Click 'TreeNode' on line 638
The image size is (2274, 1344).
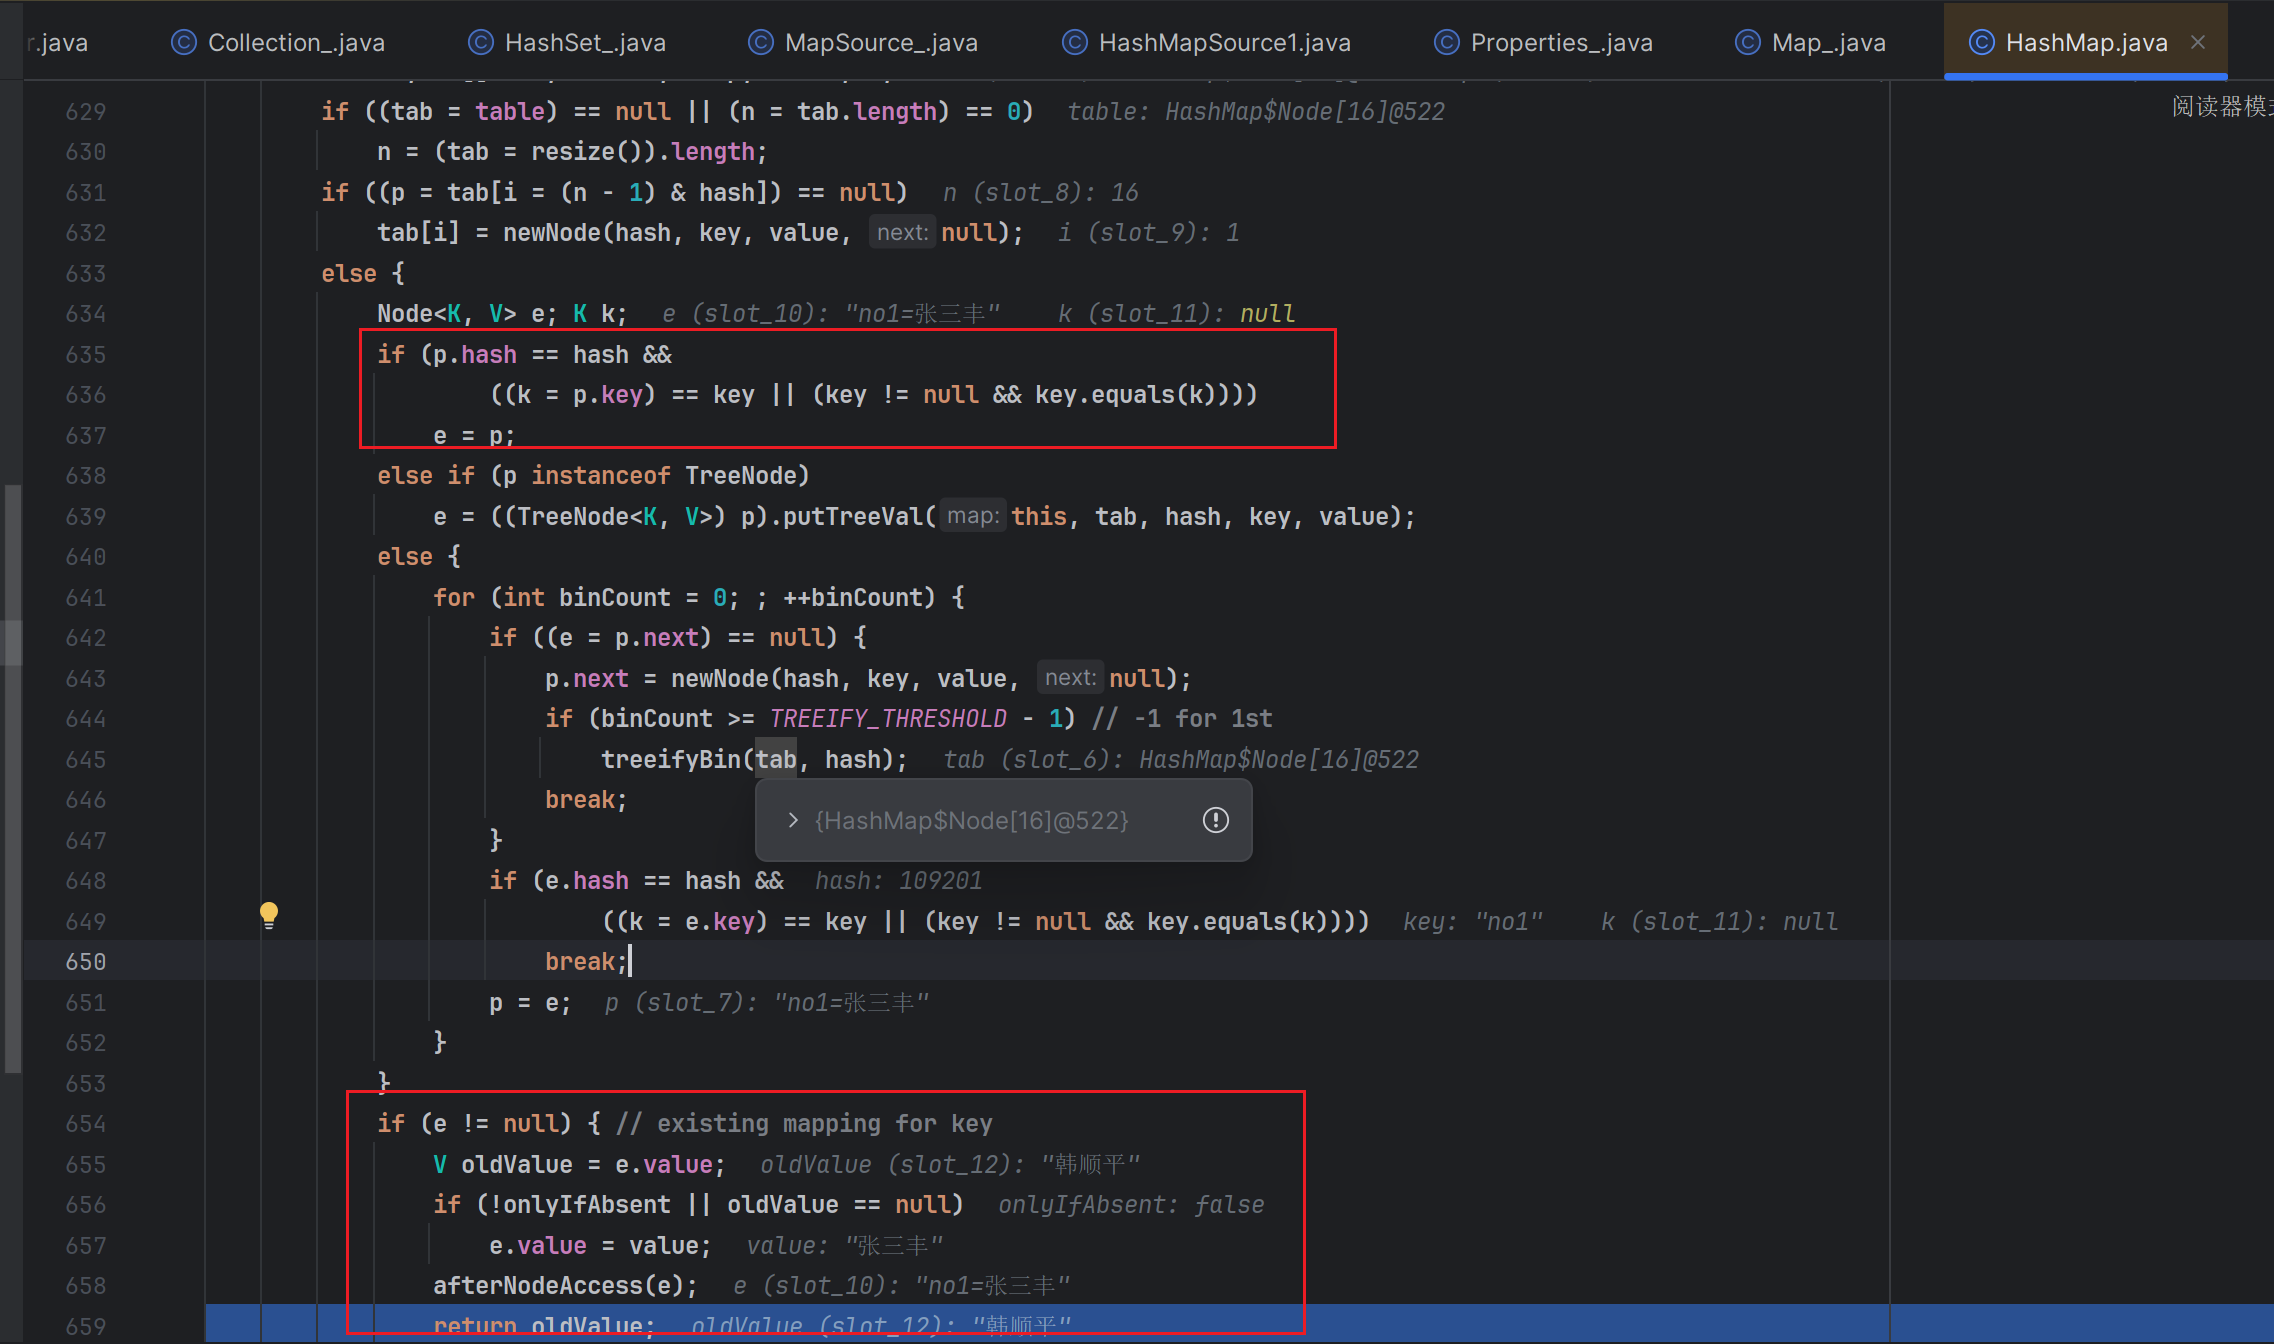coord(741,476)
